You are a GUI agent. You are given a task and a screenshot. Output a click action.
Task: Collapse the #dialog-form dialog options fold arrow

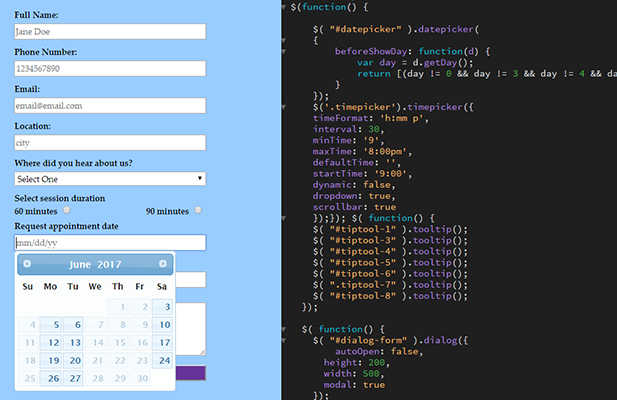pyautogui.click(x=284, y=340)
